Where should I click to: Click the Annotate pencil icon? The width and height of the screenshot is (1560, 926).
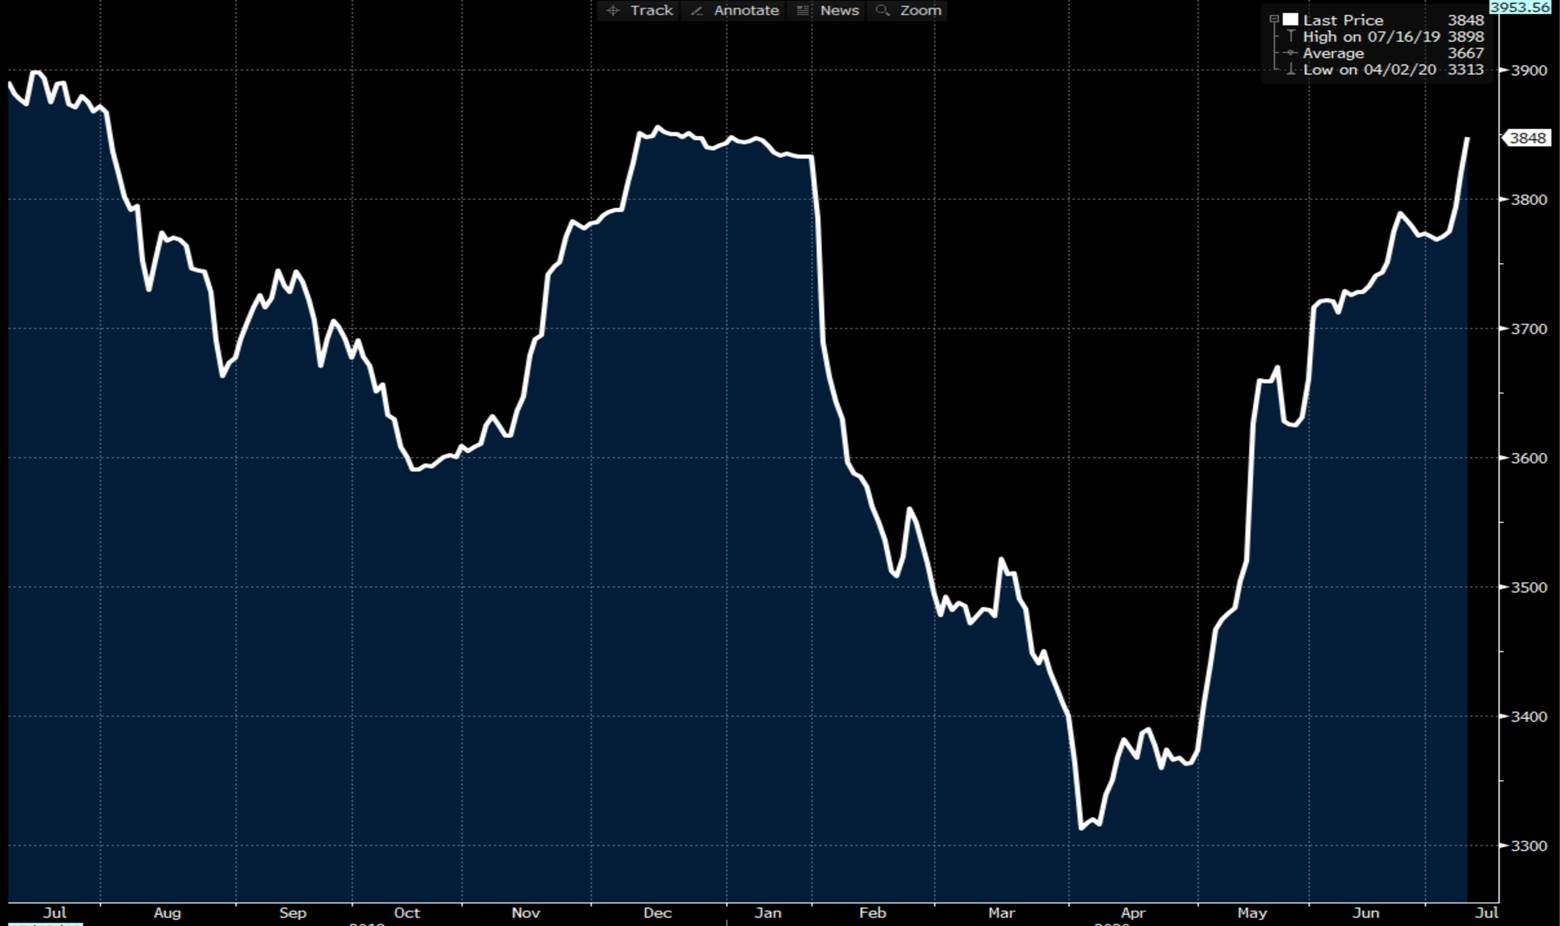[697, 10]
